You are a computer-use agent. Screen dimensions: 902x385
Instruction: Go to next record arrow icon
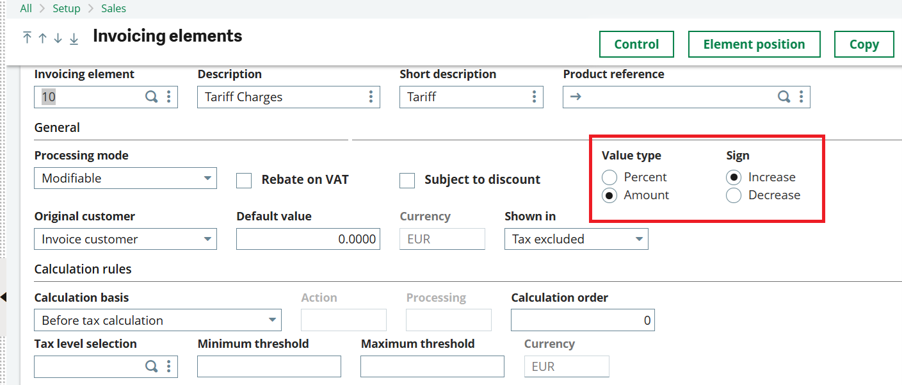point(58,38)
